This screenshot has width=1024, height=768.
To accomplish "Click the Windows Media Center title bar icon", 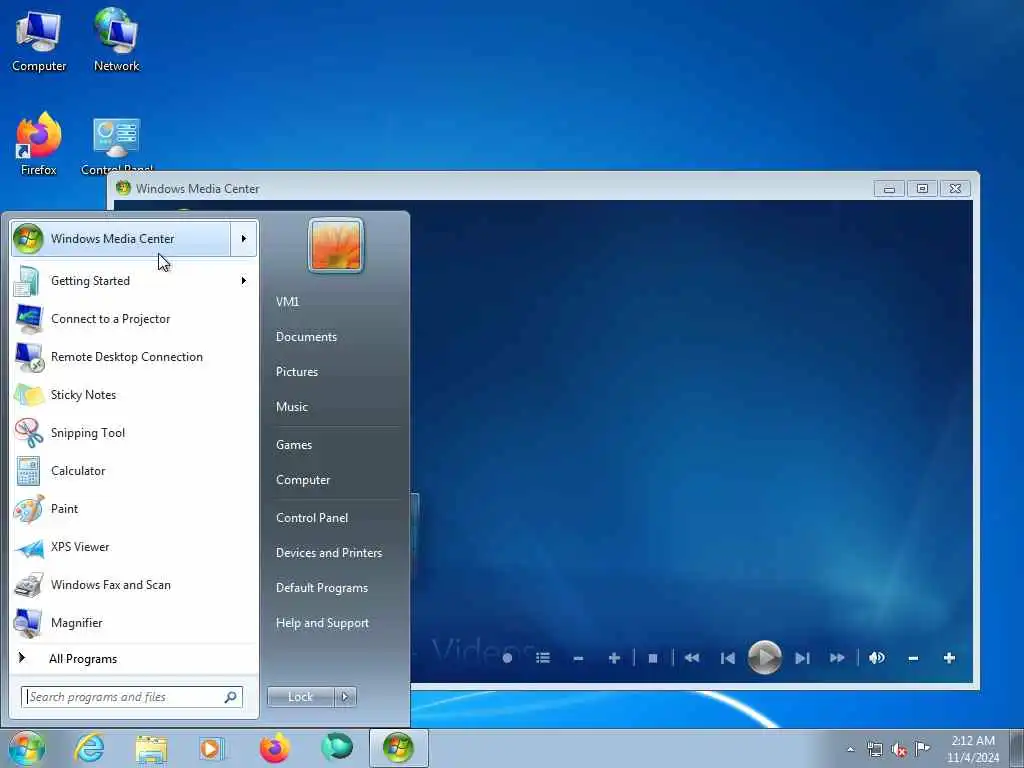I will (x=123, y=188).
